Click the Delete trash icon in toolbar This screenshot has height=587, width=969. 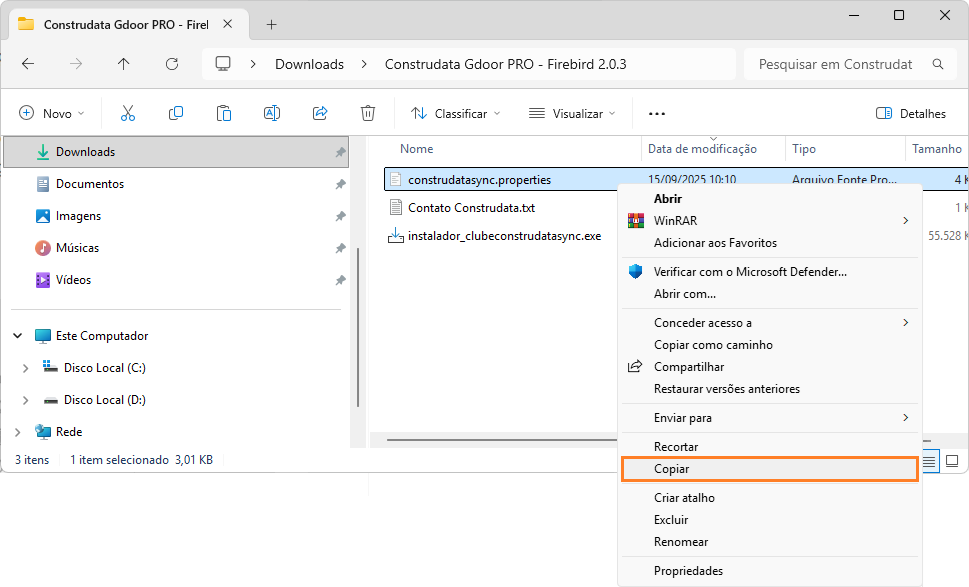tap(368, 113)
